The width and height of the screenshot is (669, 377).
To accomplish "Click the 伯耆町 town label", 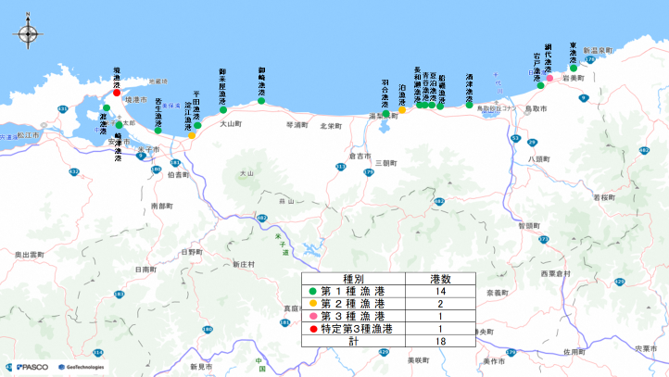I will (178, 175).
